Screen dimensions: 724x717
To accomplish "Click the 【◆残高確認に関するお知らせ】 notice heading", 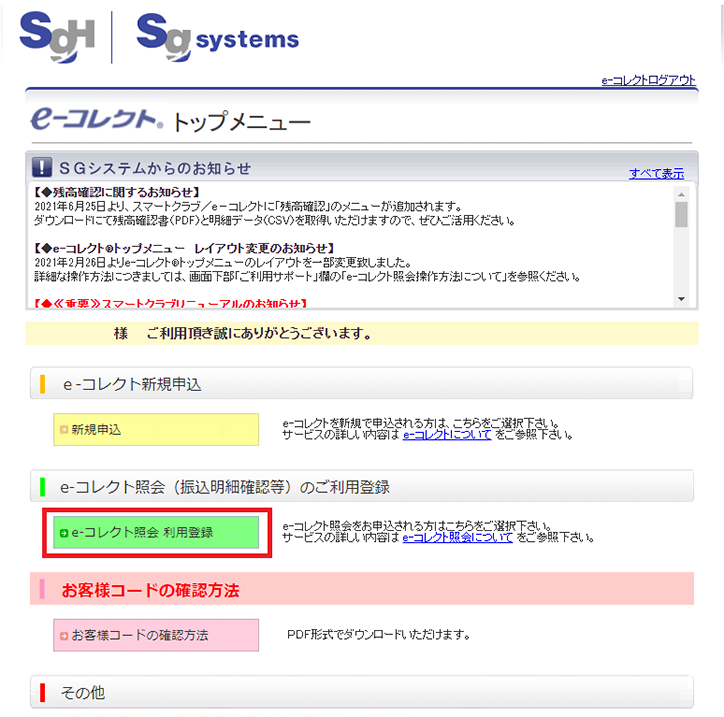I will pos(117,192).
